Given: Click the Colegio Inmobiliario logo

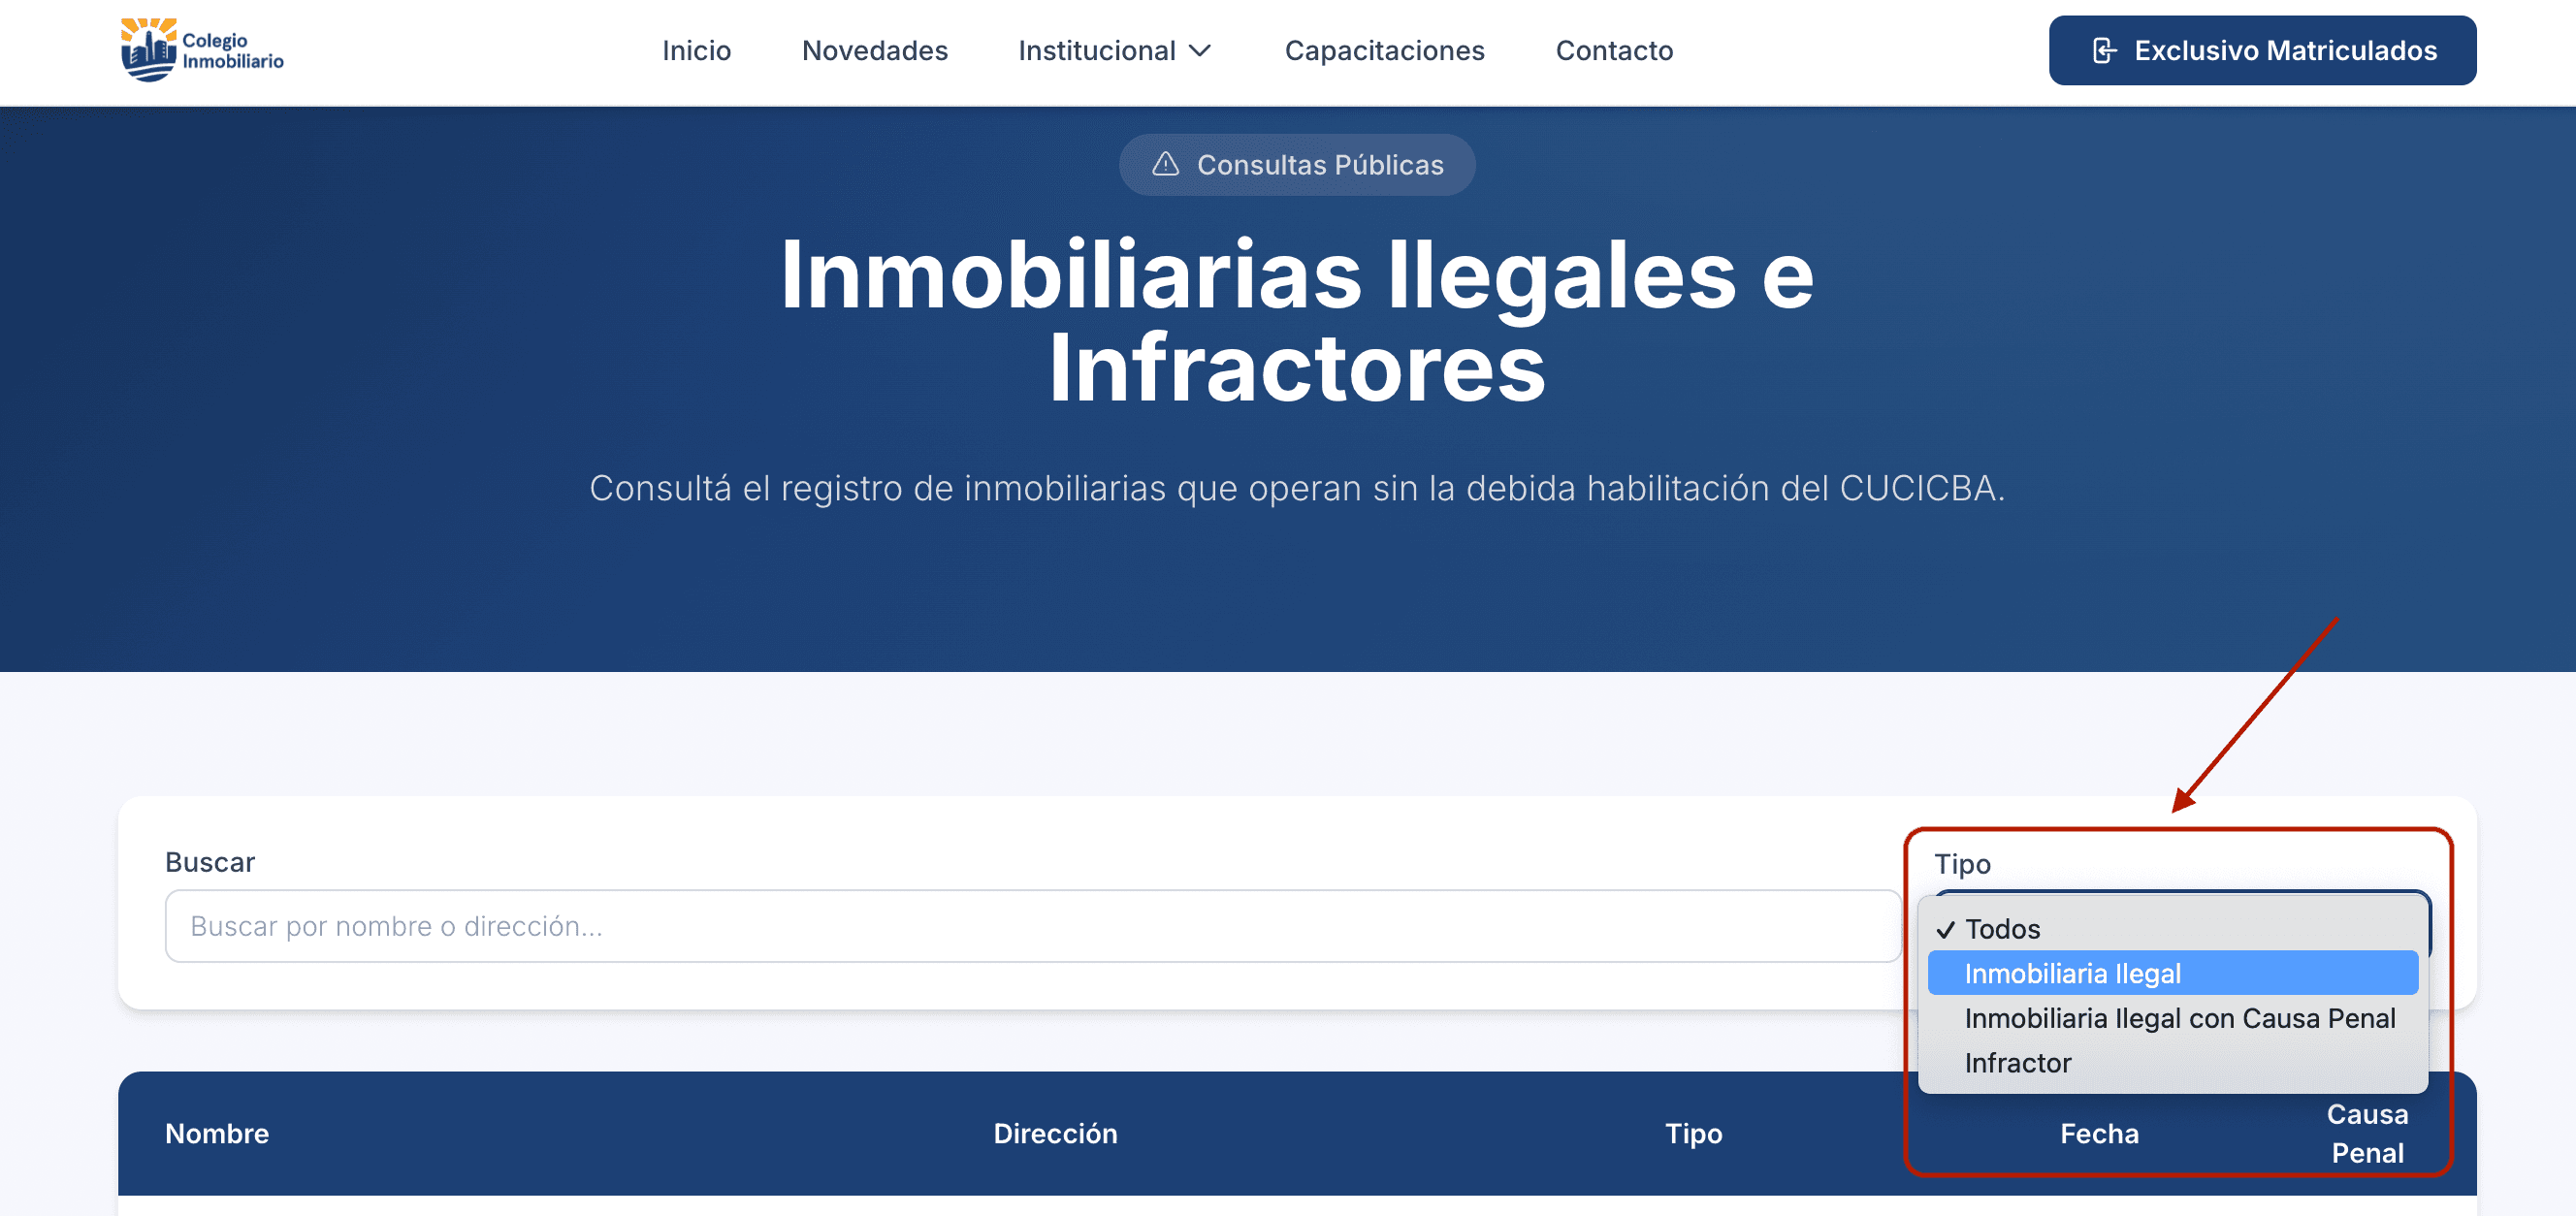Looking at the screenshot, I should (x=202, y=50).
